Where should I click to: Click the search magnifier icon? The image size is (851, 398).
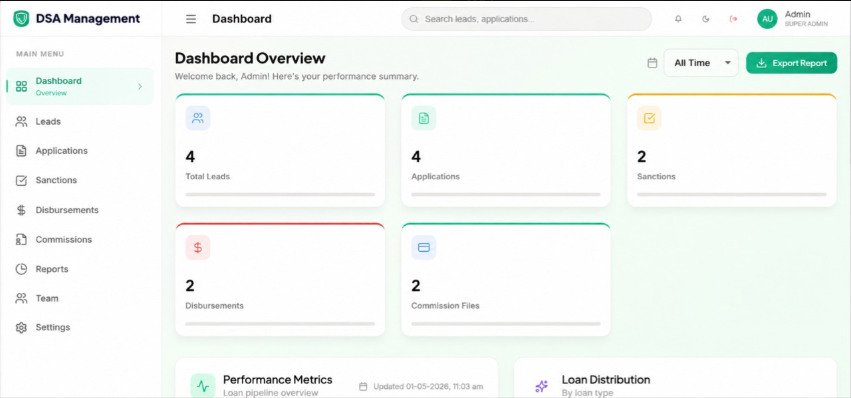[x=414, y=19]
